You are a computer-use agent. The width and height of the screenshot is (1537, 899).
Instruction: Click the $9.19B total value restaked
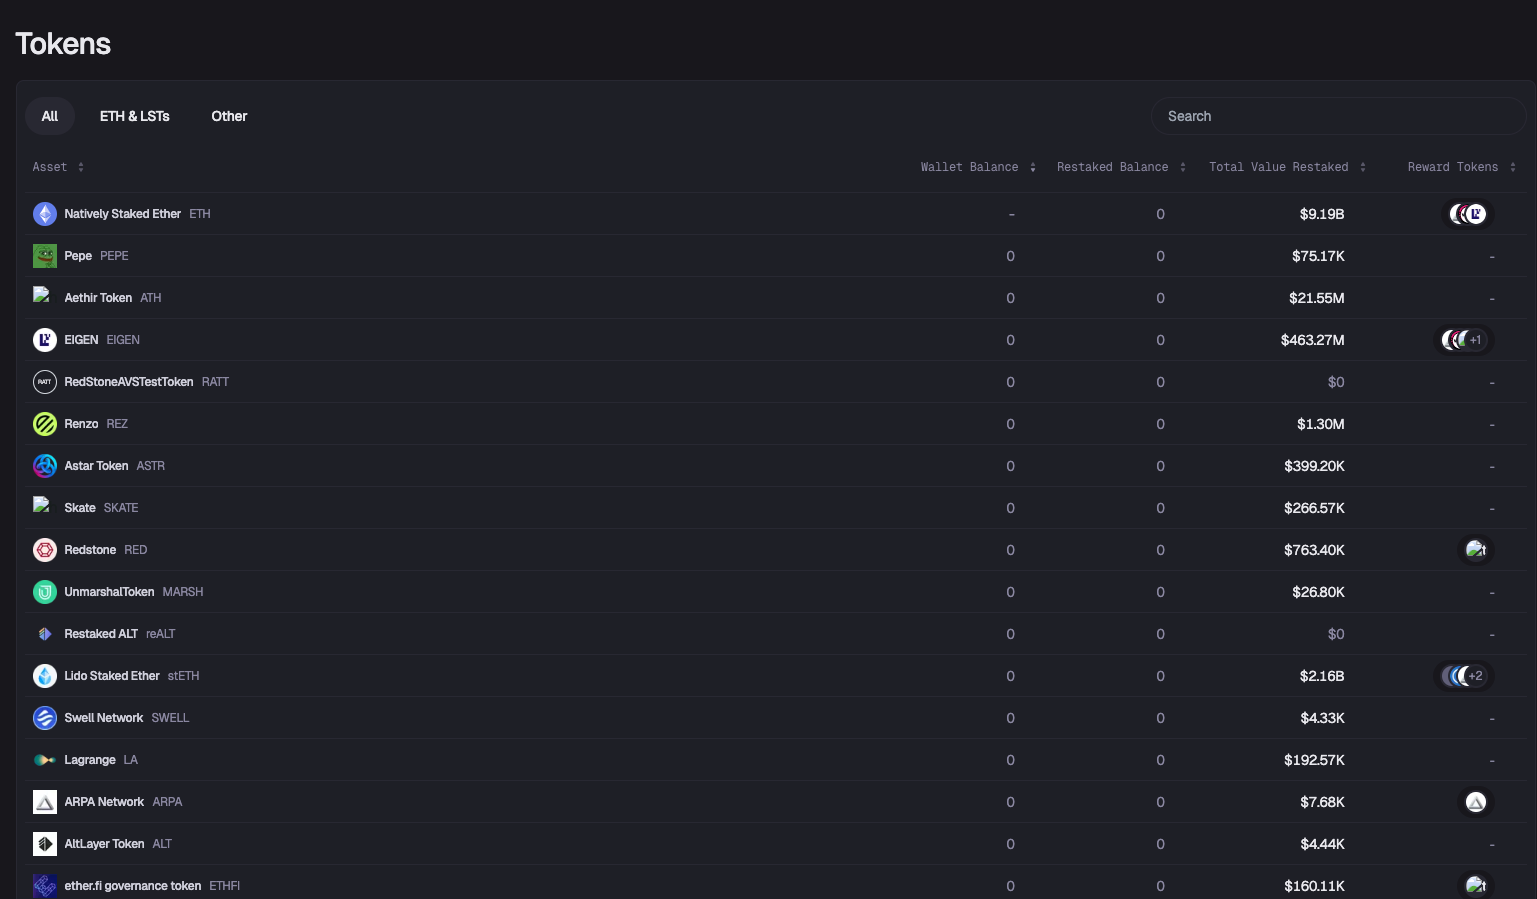[x=1322, y=214]
